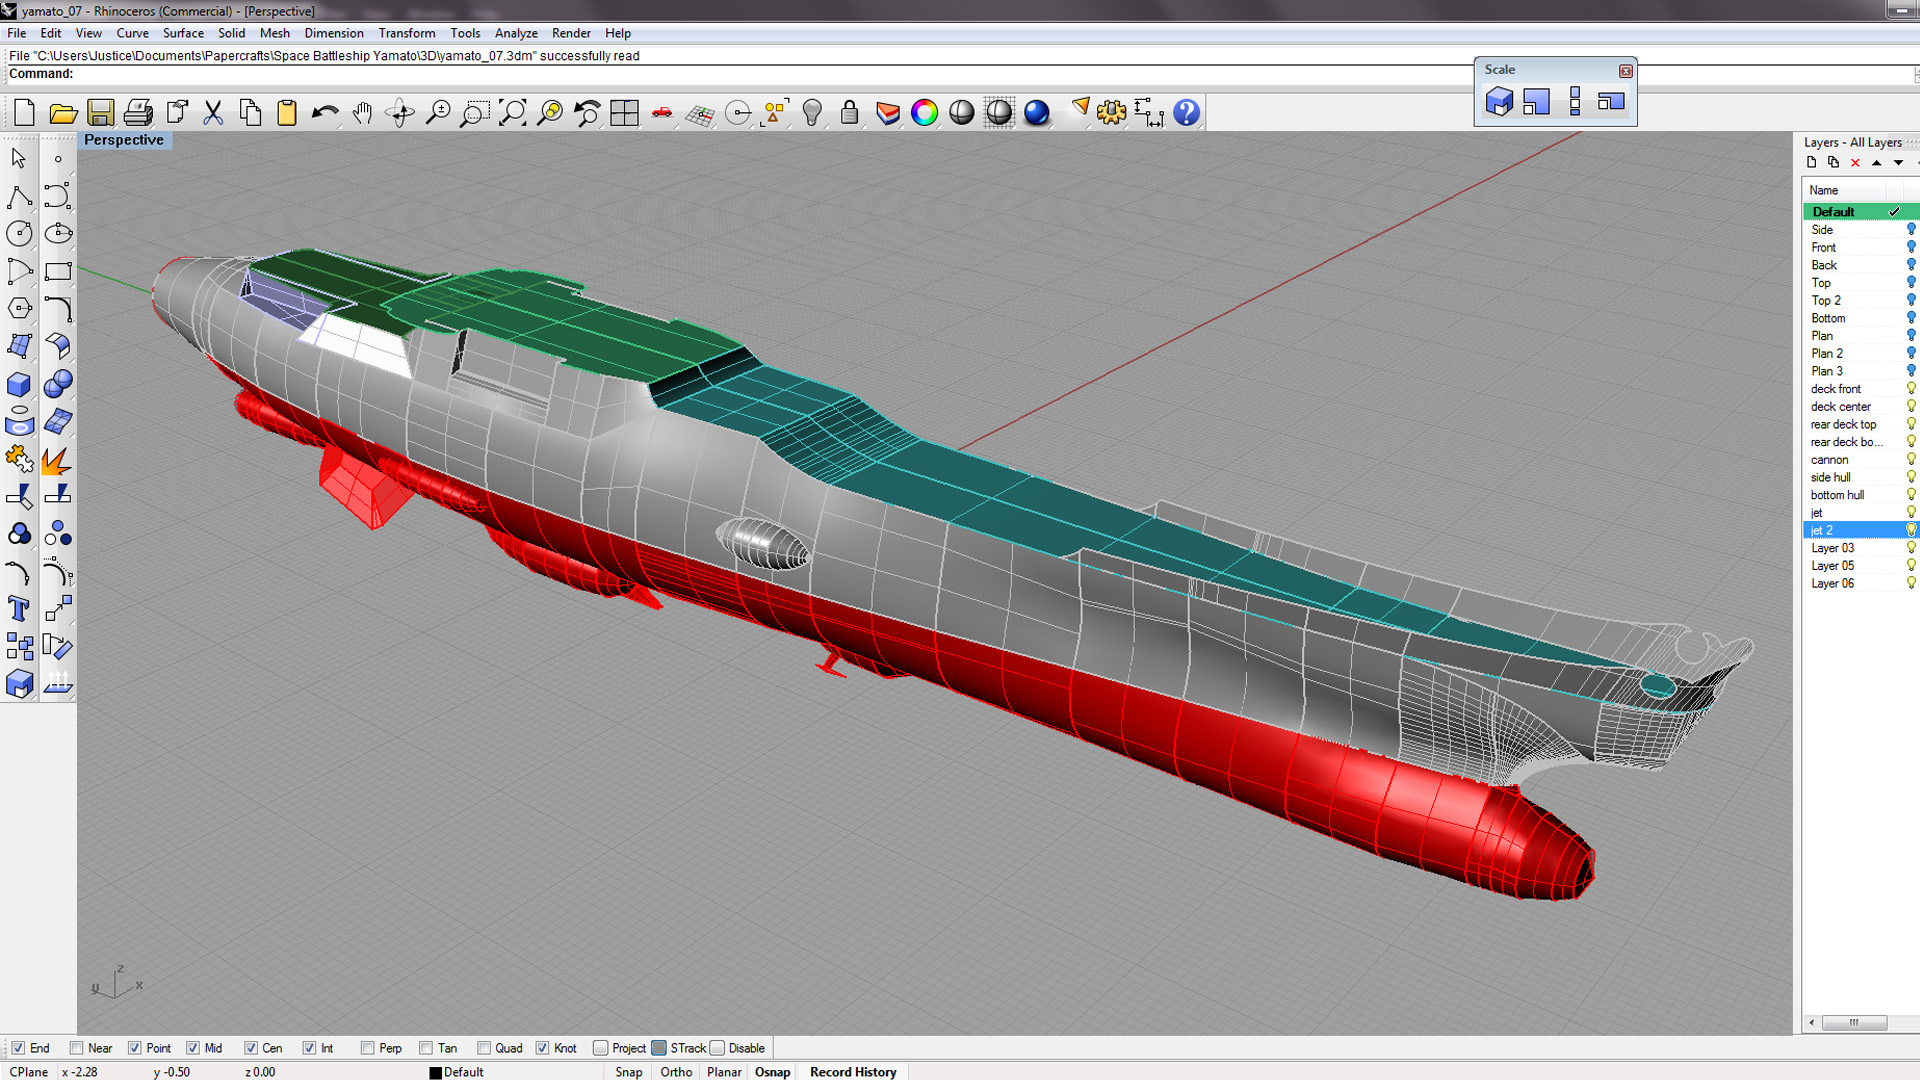
Task: Hide the Side layer via its bulb
Action: click(1911, 229)
